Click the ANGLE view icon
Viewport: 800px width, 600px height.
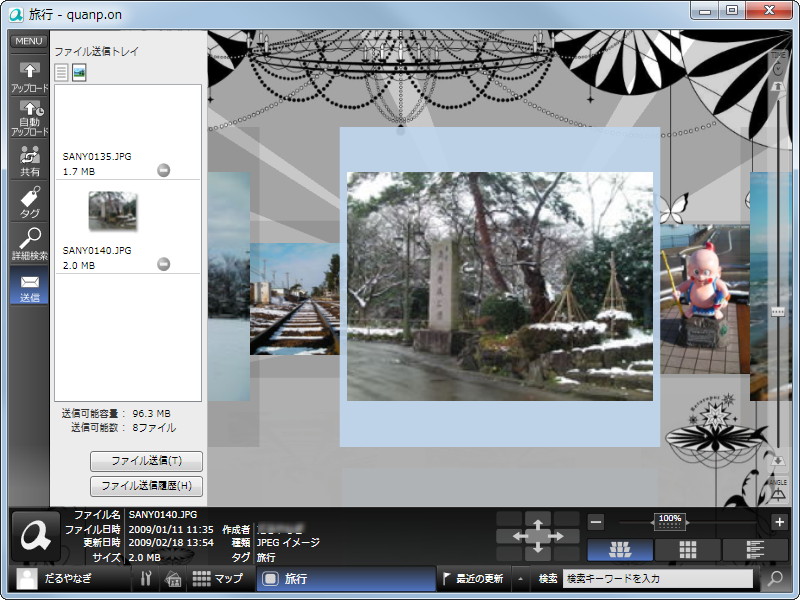pos(778,494)
